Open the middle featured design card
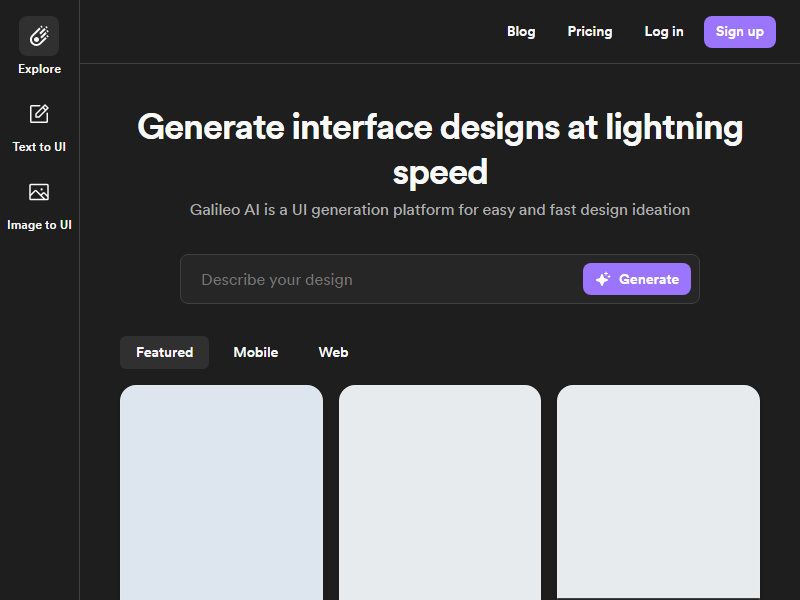This screenshot has width=800, height=600. [440, 492]
